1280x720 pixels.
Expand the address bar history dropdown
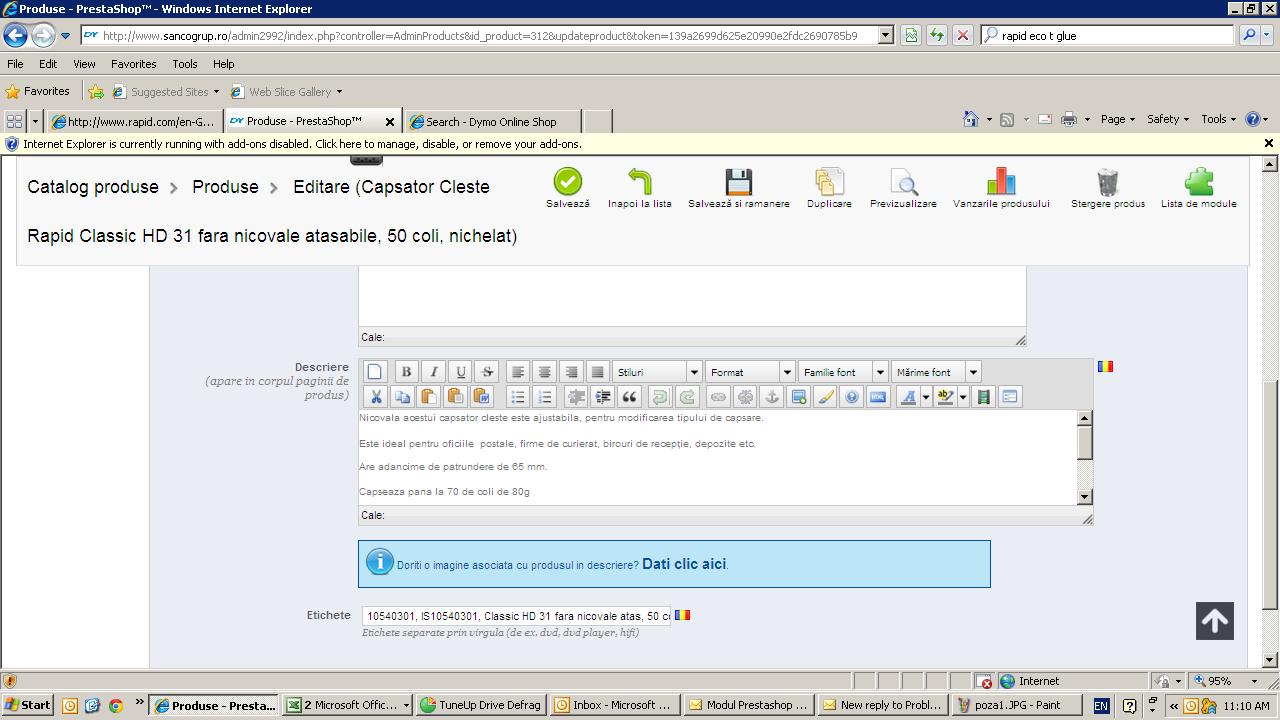point(885,35)
